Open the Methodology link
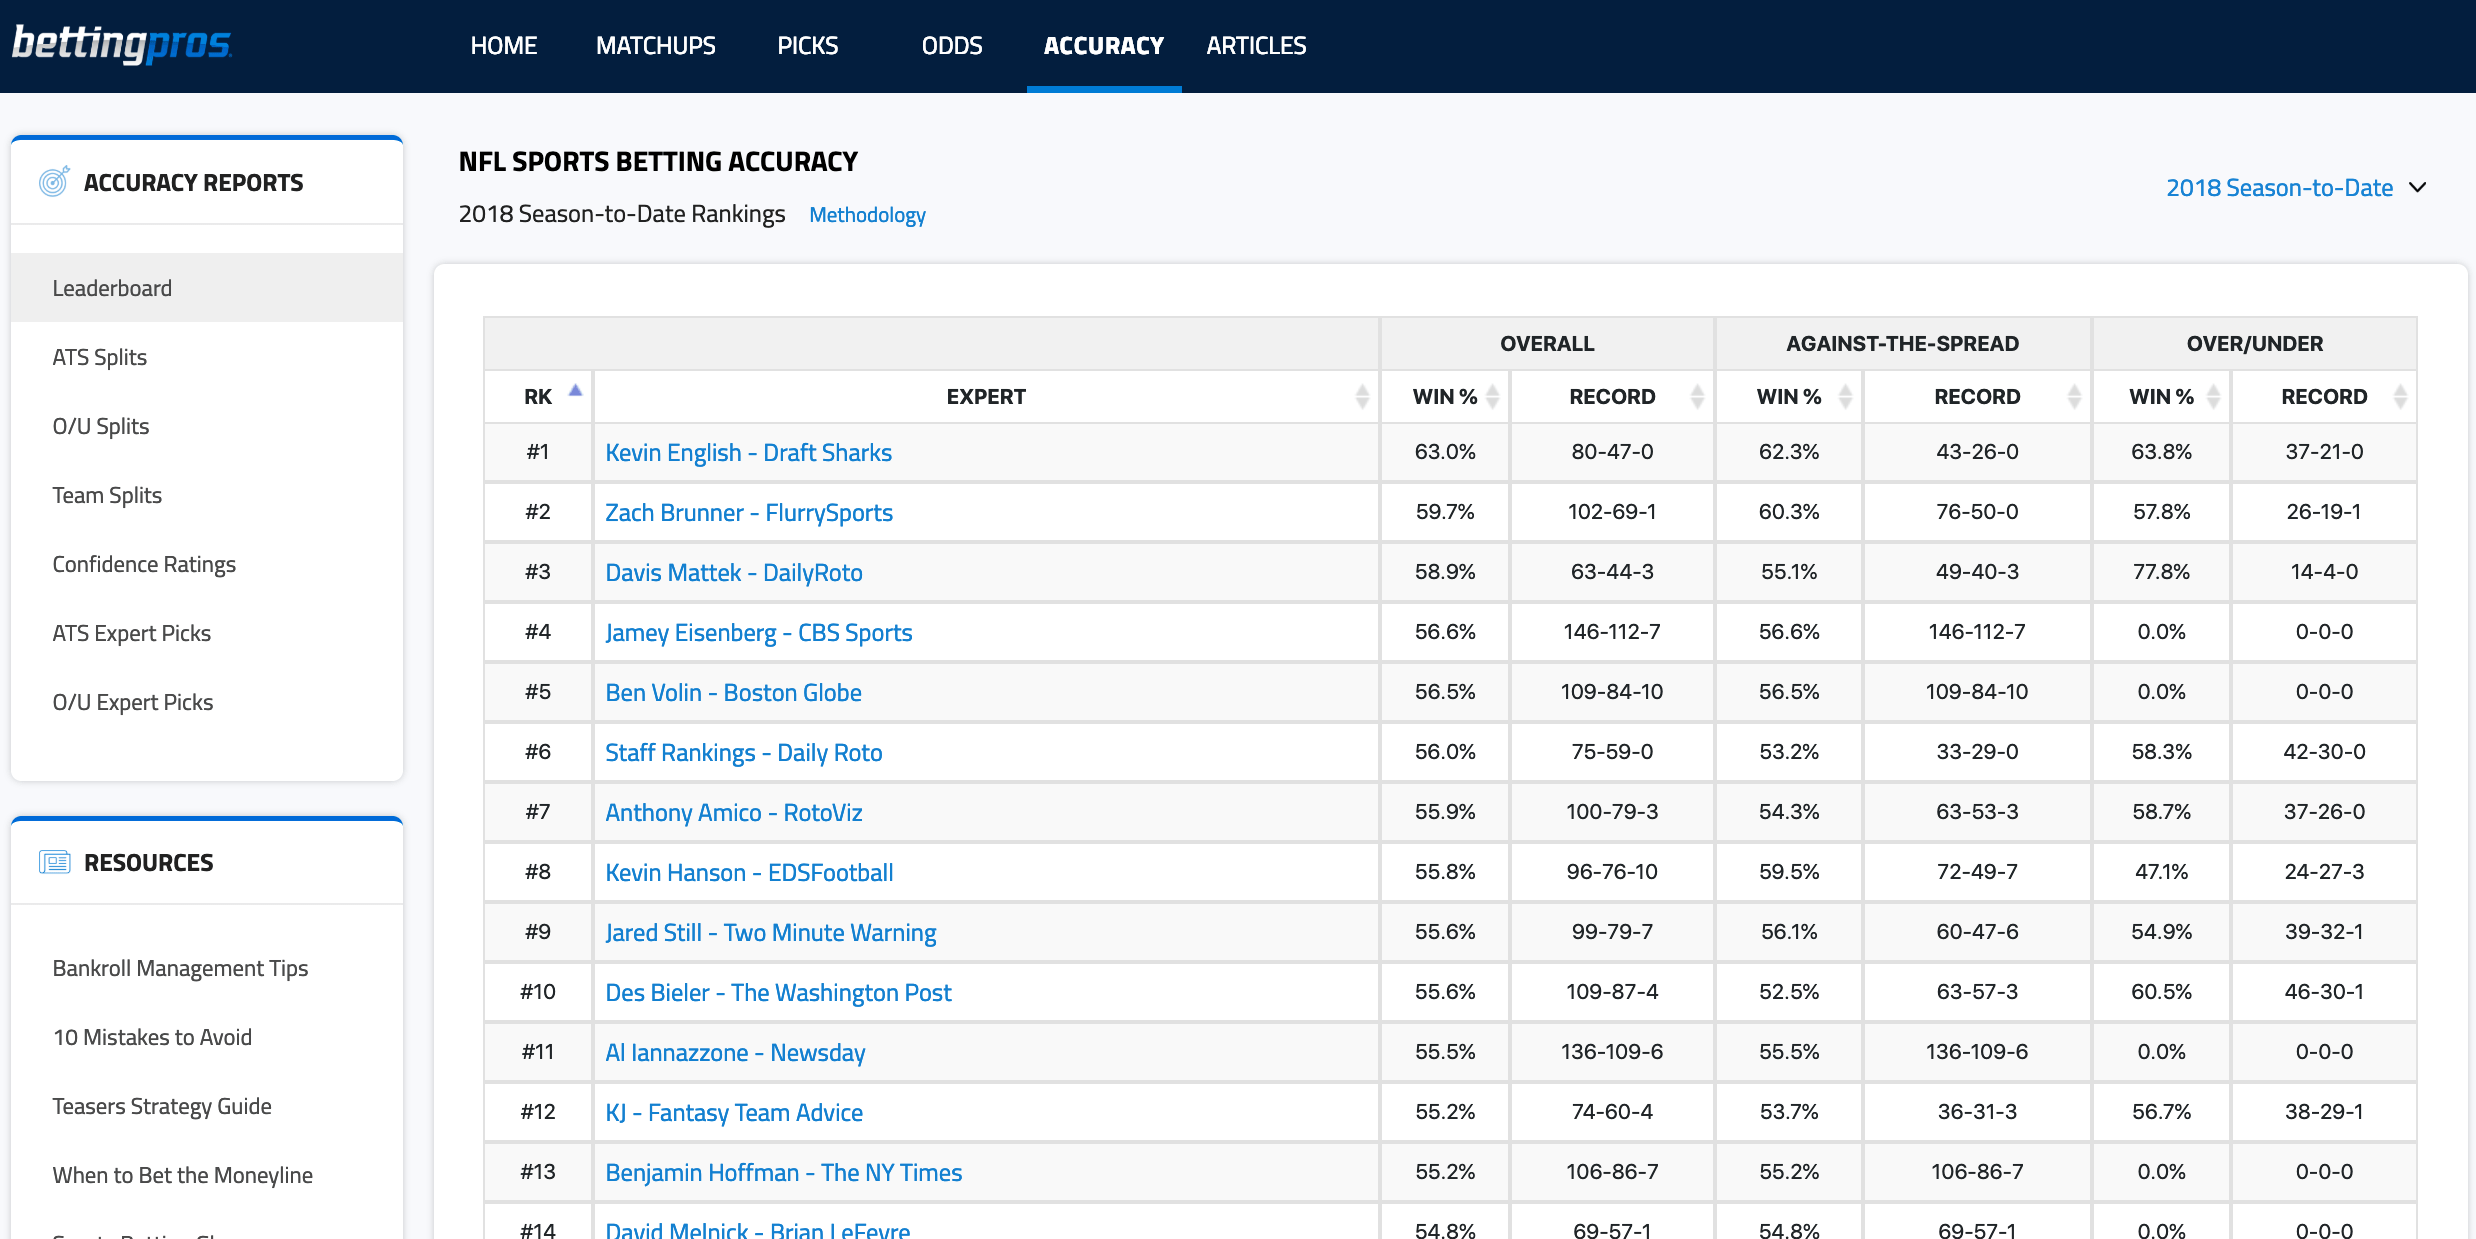The width and height of the screenshot is (2476, 1239). click(866, 214)
